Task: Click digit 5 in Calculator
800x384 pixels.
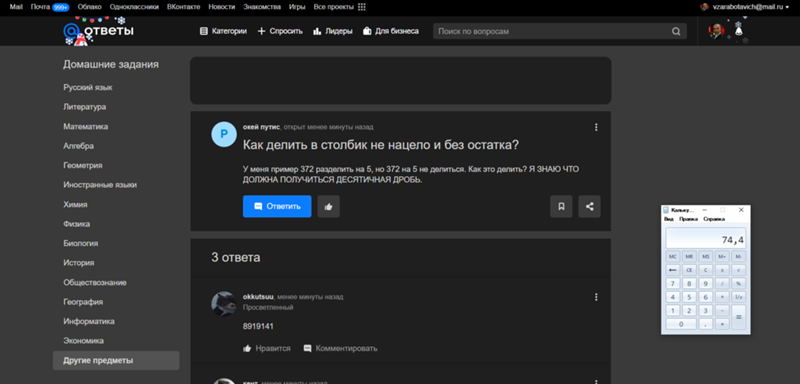Action: pyautogui.click(x=689, y=297)
